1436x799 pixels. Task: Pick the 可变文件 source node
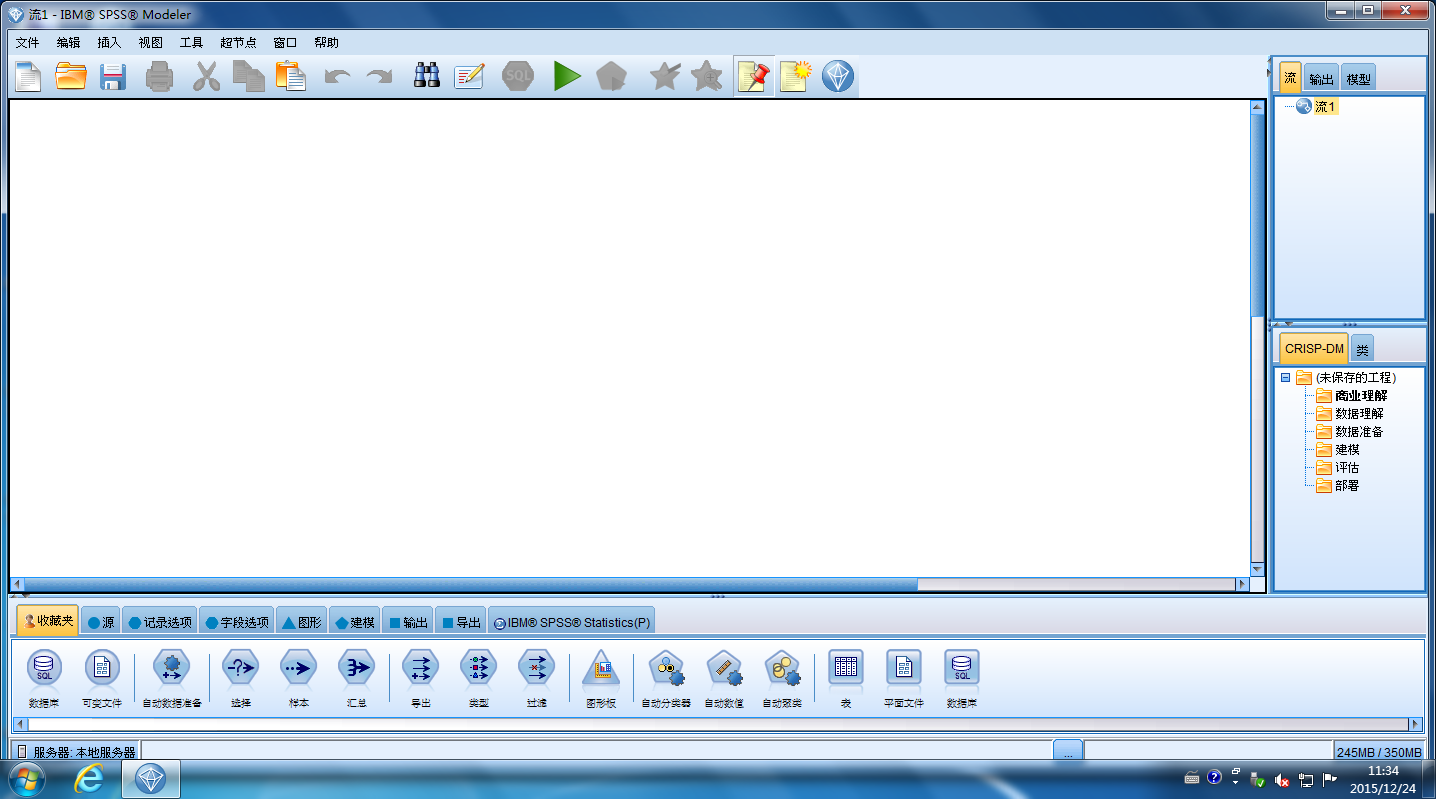point(101,668)
